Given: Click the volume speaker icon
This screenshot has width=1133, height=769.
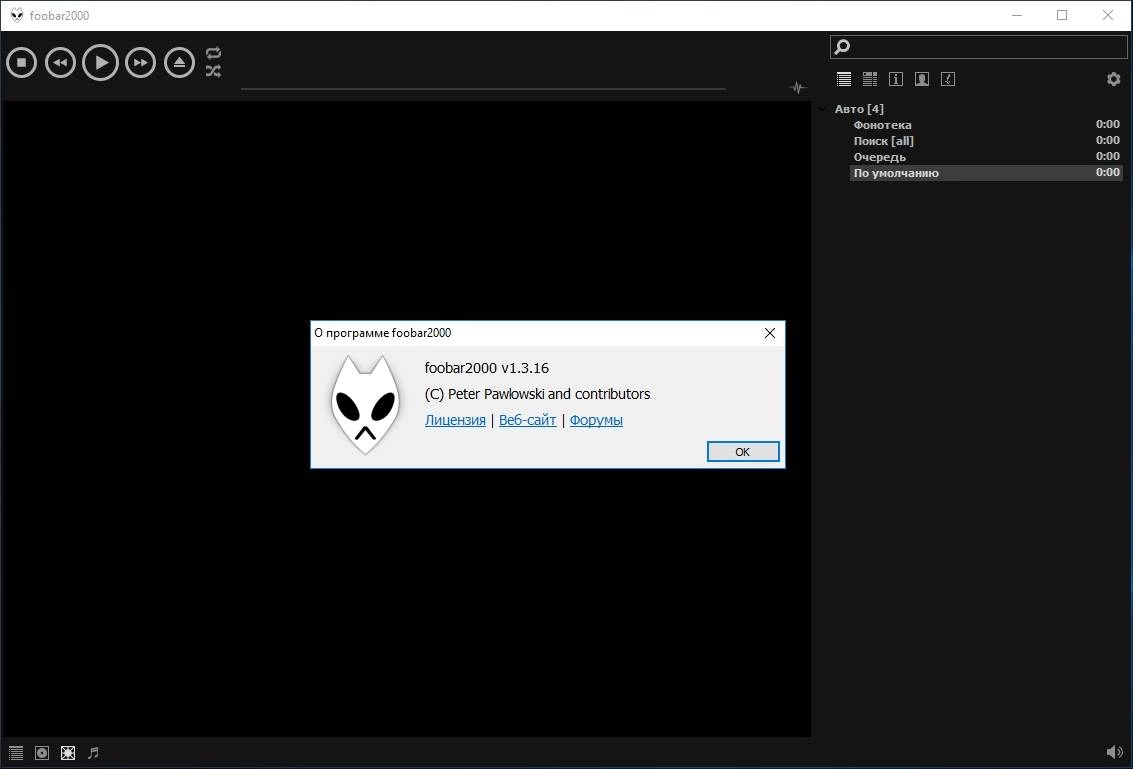Looking at the screenshot, I should 1114,753.
